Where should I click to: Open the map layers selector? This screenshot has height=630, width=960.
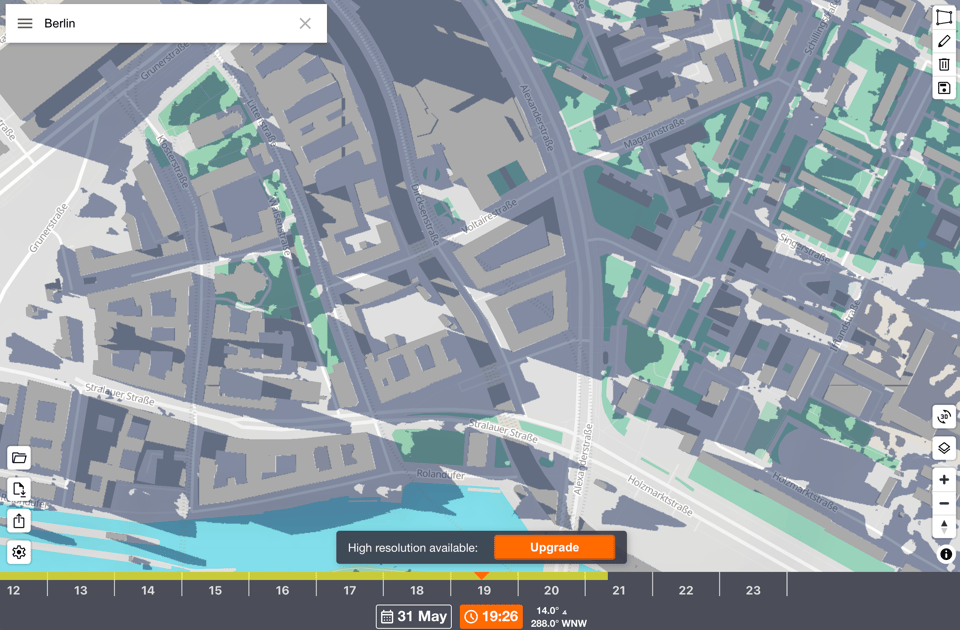[944, 448]
